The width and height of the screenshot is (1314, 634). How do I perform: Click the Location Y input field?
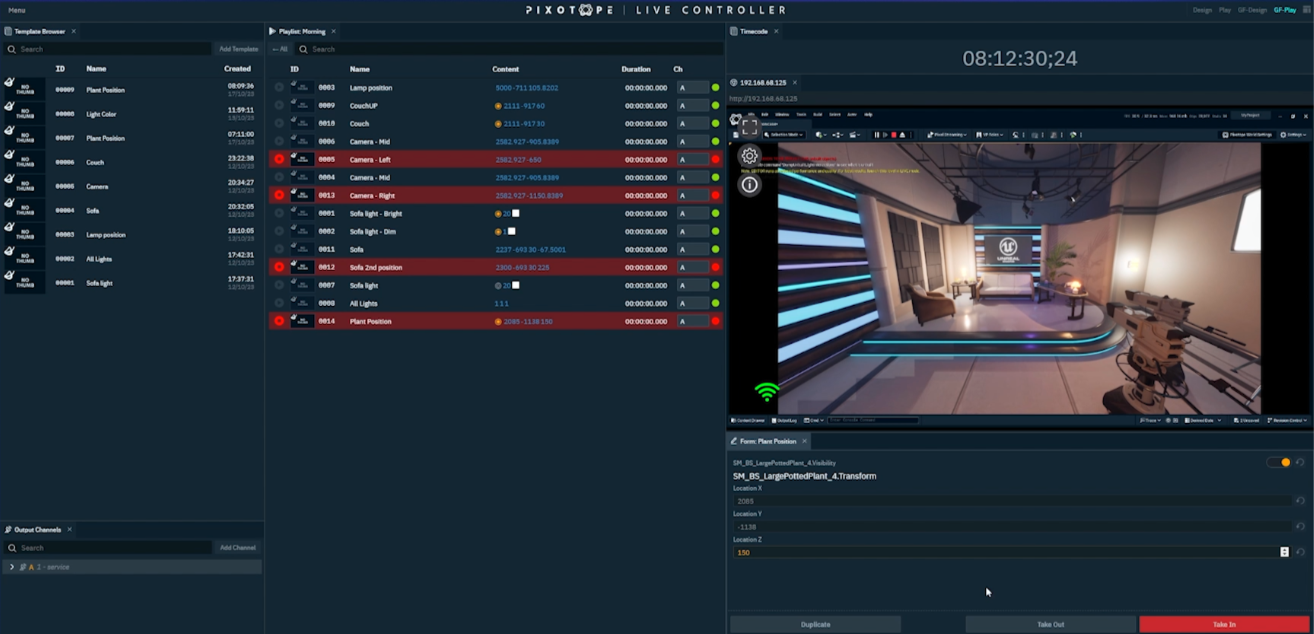pos(1011,527)
